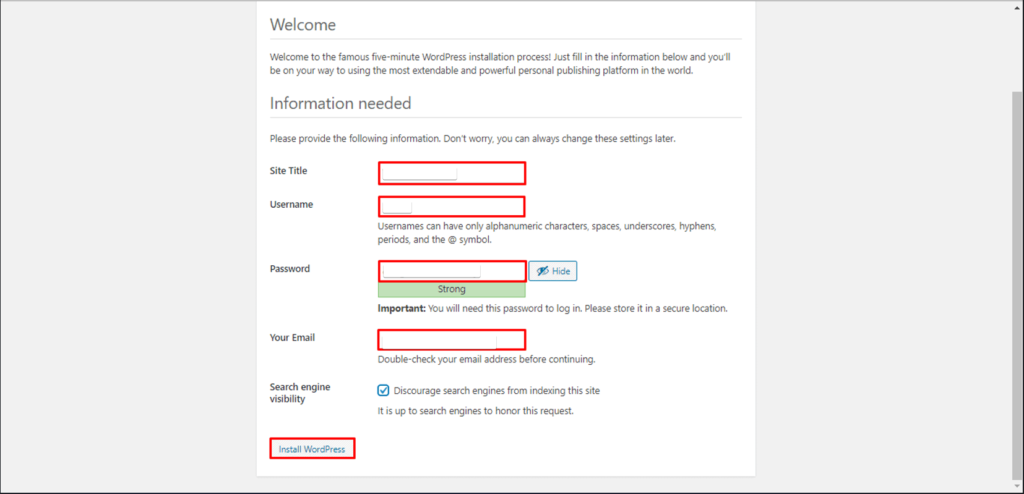Click the Password field label
1024x494 pixels.
(x=290, y=269)
